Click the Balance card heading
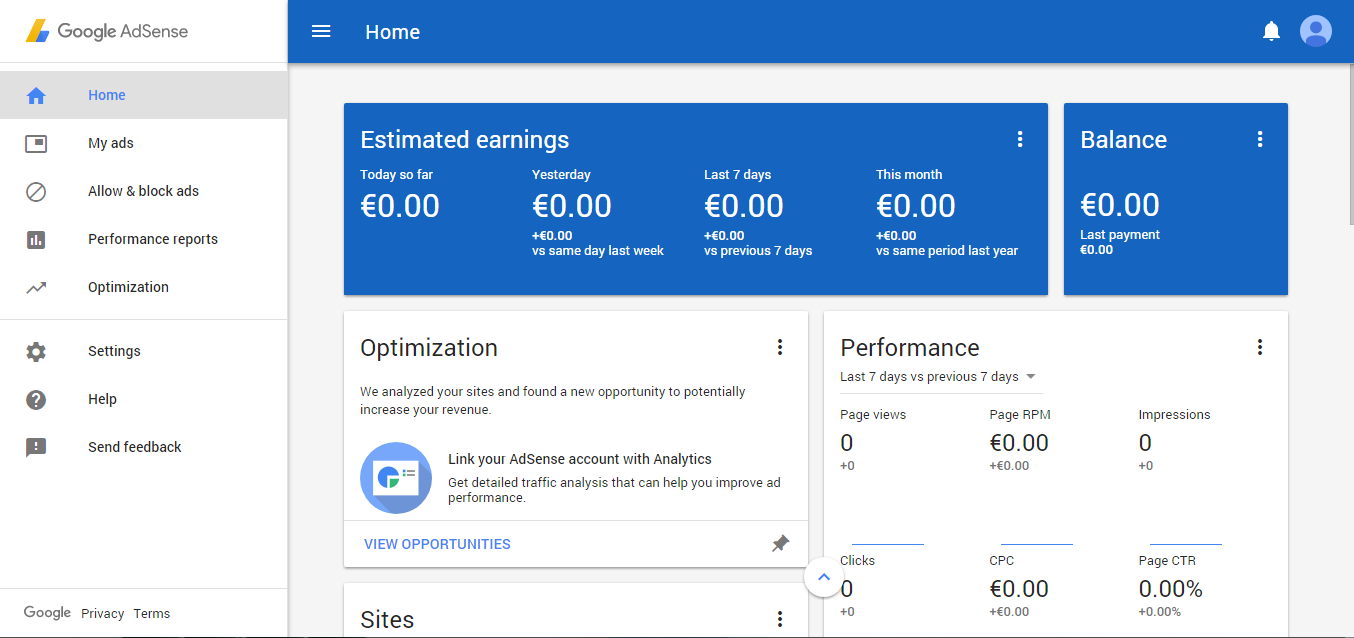Viewport: 1354px width, 638px height. point(1123,140)
